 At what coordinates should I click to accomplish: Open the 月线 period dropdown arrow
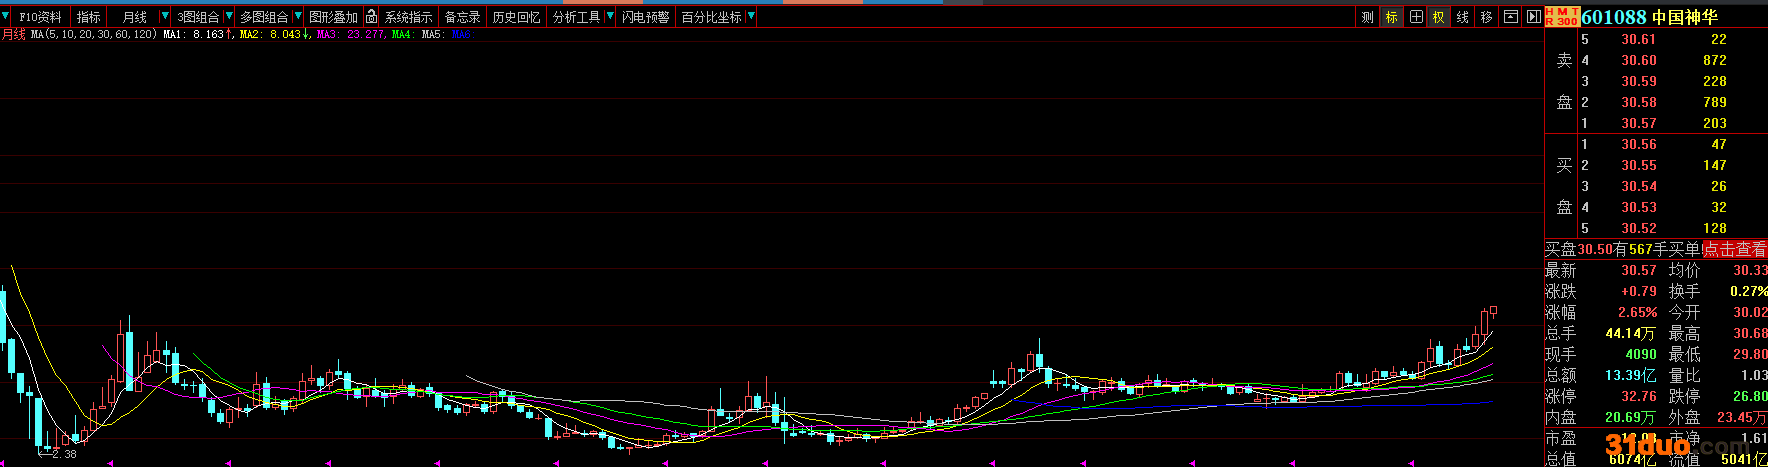click(x=165, y=17)
